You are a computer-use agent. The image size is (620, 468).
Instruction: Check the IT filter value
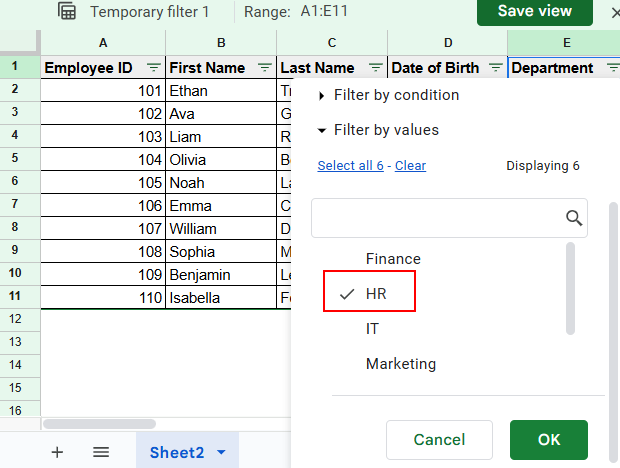[372, 329]
